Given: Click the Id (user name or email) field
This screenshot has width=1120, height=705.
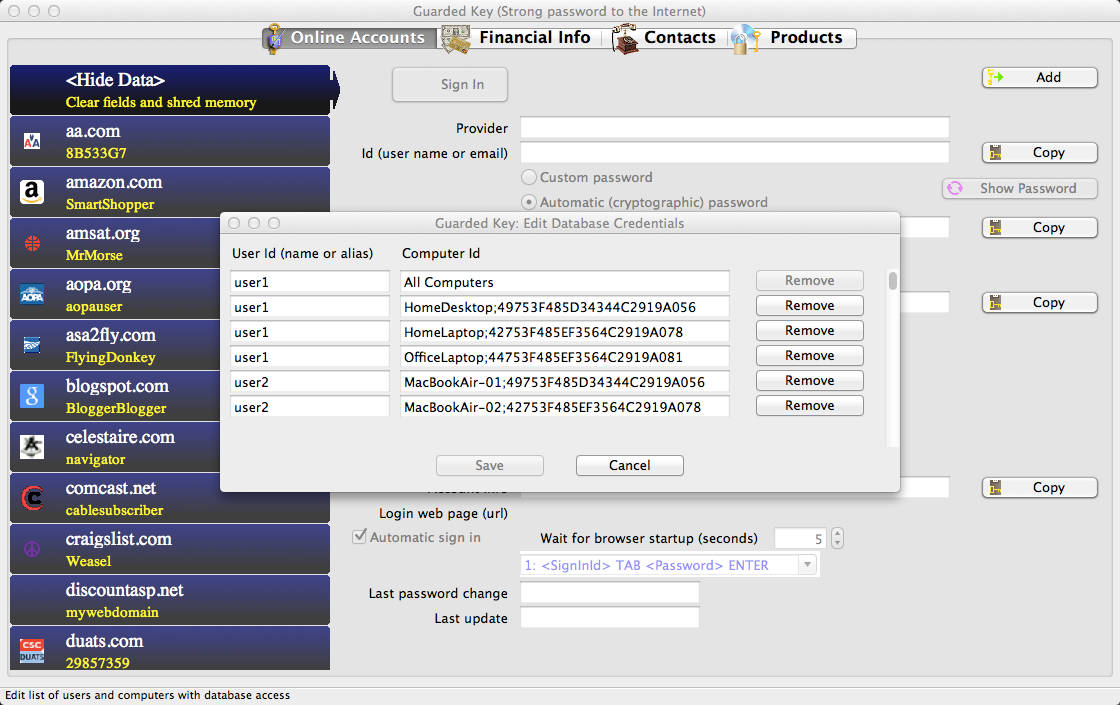Looking at the screenshot, I should pyautogui.click(x=734, y=153).
